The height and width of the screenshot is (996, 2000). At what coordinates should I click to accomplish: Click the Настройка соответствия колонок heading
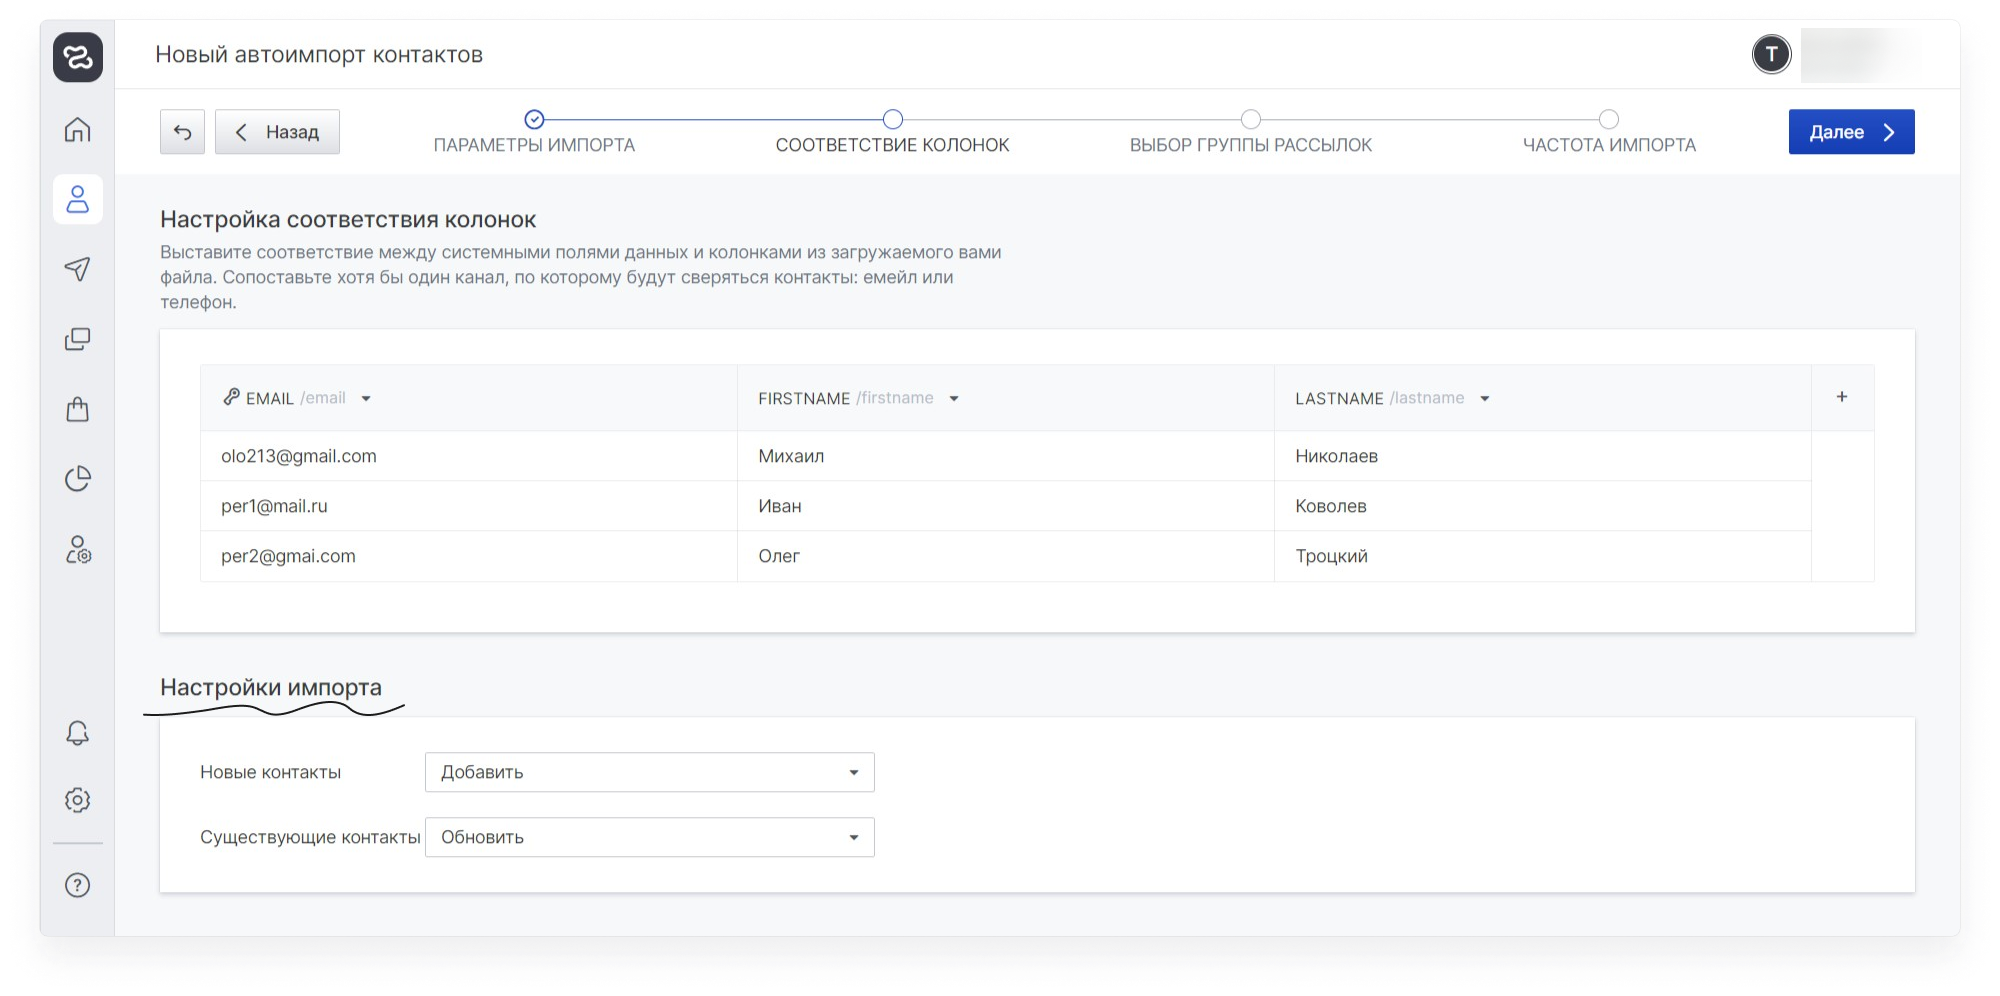coord(348,219)
